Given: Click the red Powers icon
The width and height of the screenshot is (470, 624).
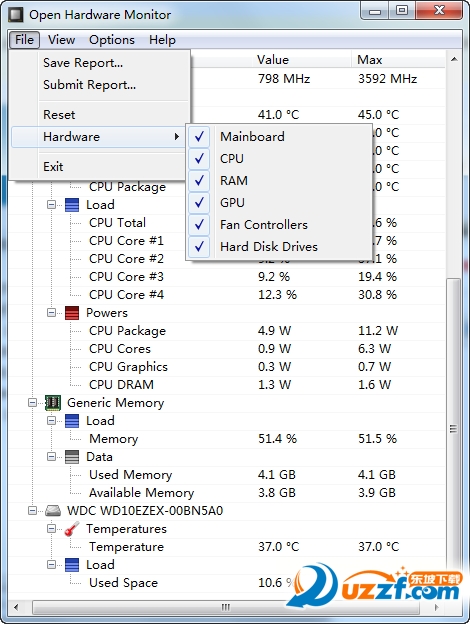Looking at the screenshot, I should (x=72, y=313).
